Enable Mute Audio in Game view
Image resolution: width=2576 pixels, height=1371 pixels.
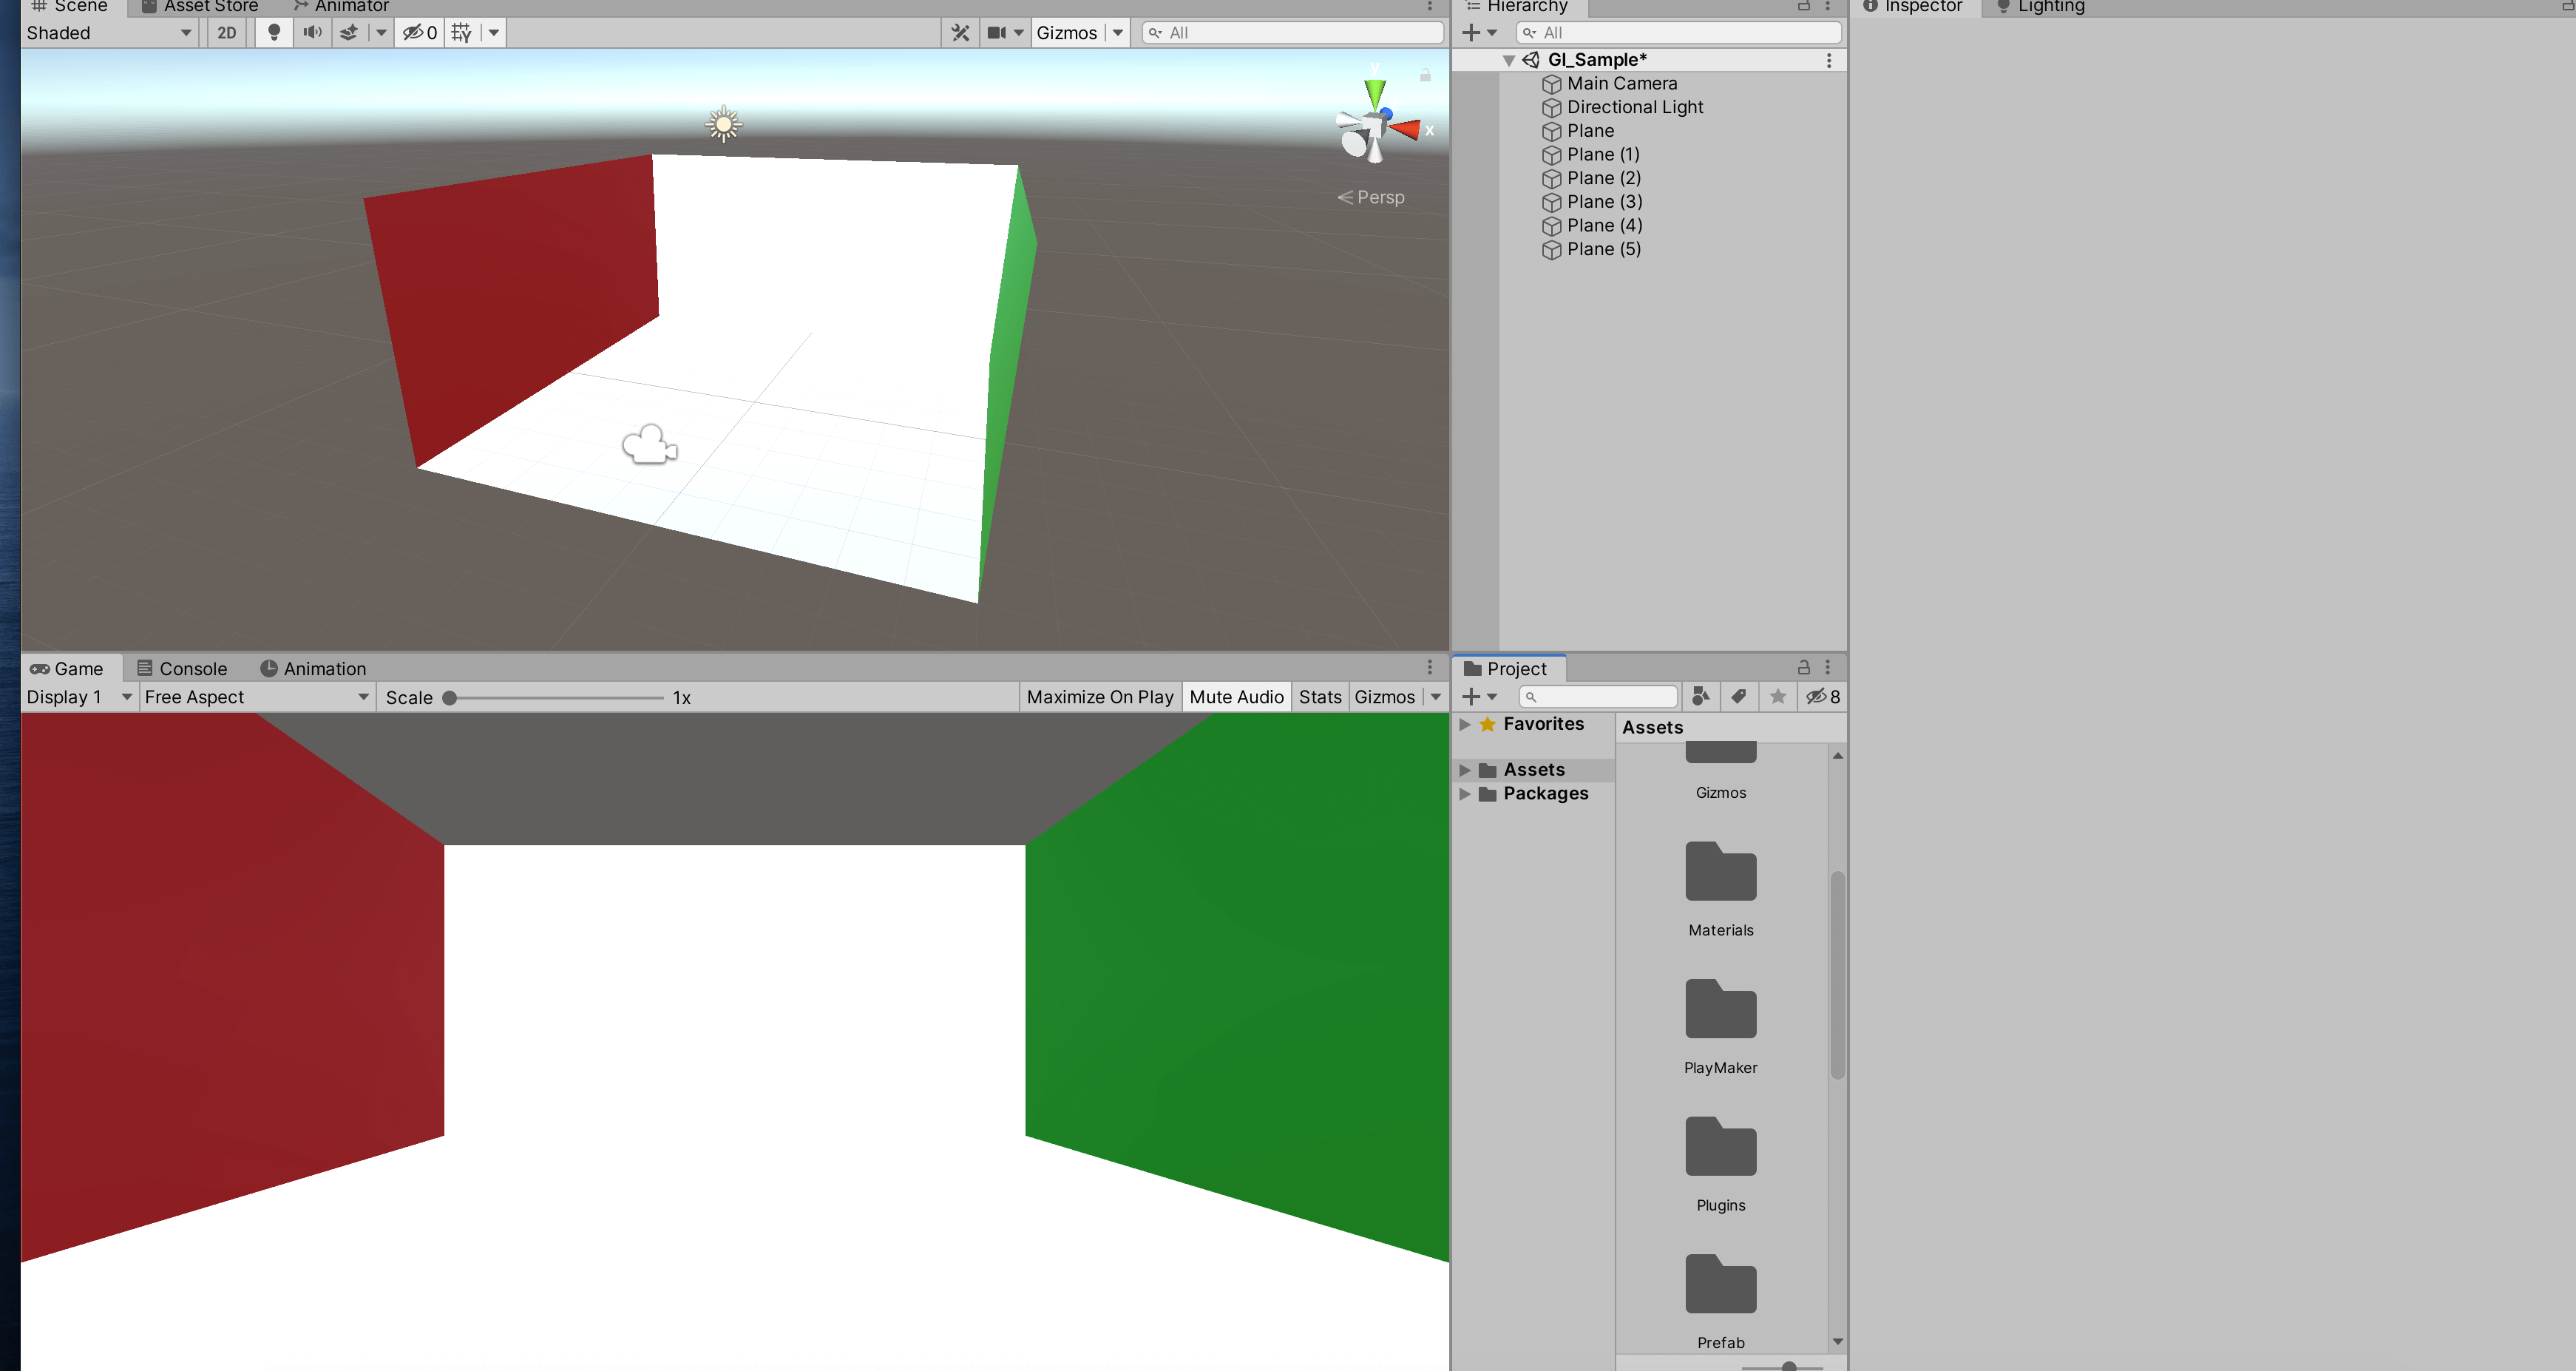(1236, 696)
